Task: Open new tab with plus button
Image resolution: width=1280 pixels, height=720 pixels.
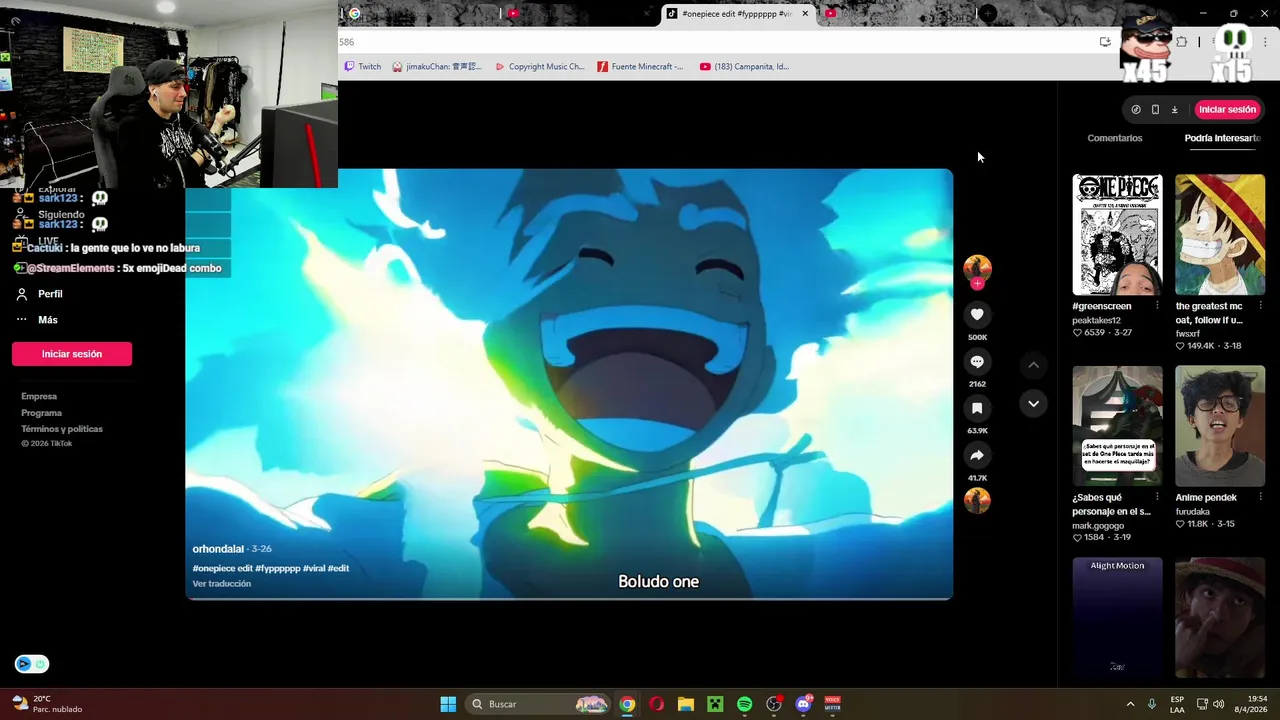Action: click(x=988, y=13)
